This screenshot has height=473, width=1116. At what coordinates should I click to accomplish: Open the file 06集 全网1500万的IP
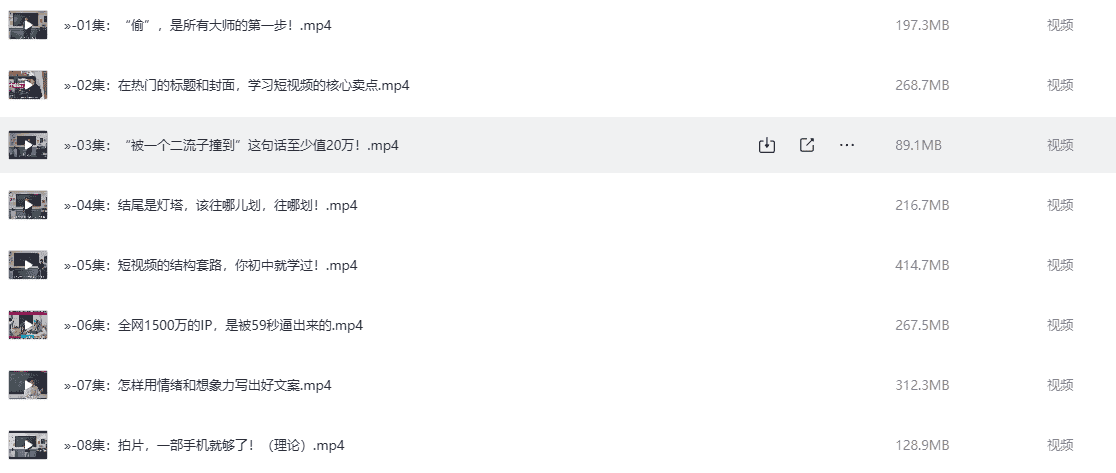tap(213, 325)
